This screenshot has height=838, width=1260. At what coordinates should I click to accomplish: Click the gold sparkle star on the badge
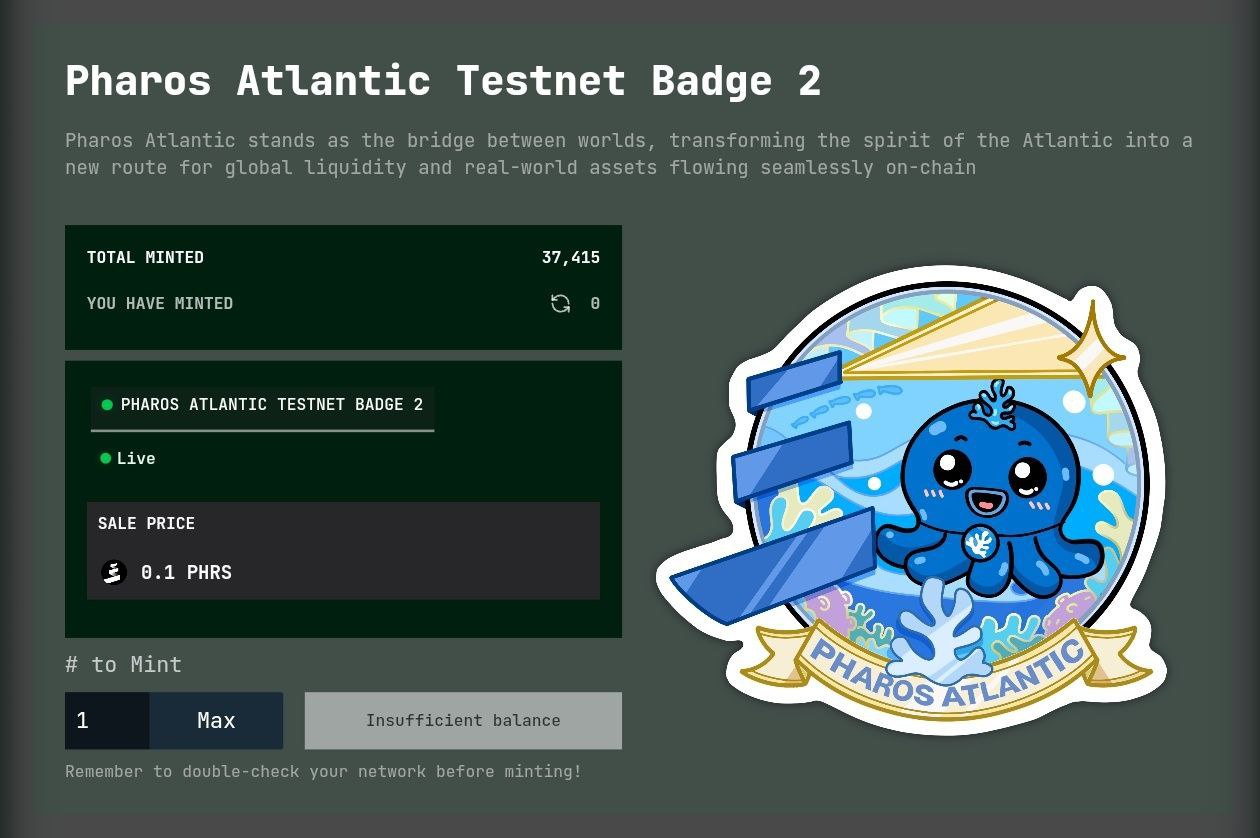tap(1090, 347)
